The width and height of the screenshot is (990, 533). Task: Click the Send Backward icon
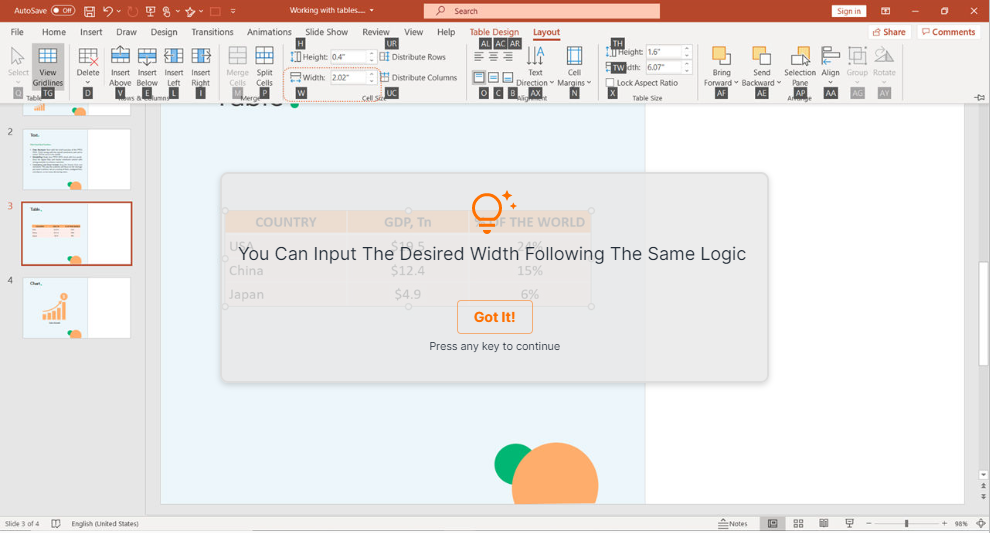click(761, 57)
